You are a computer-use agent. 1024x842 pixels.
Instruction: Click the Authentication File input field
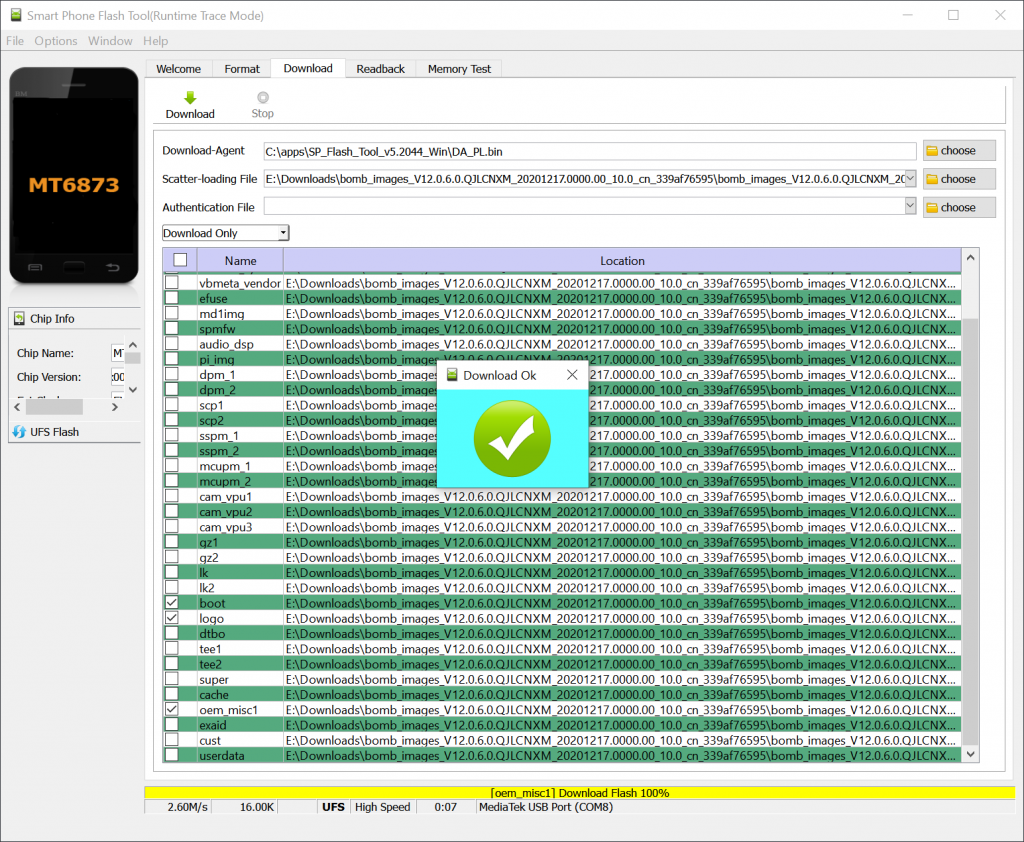(584, 206)
